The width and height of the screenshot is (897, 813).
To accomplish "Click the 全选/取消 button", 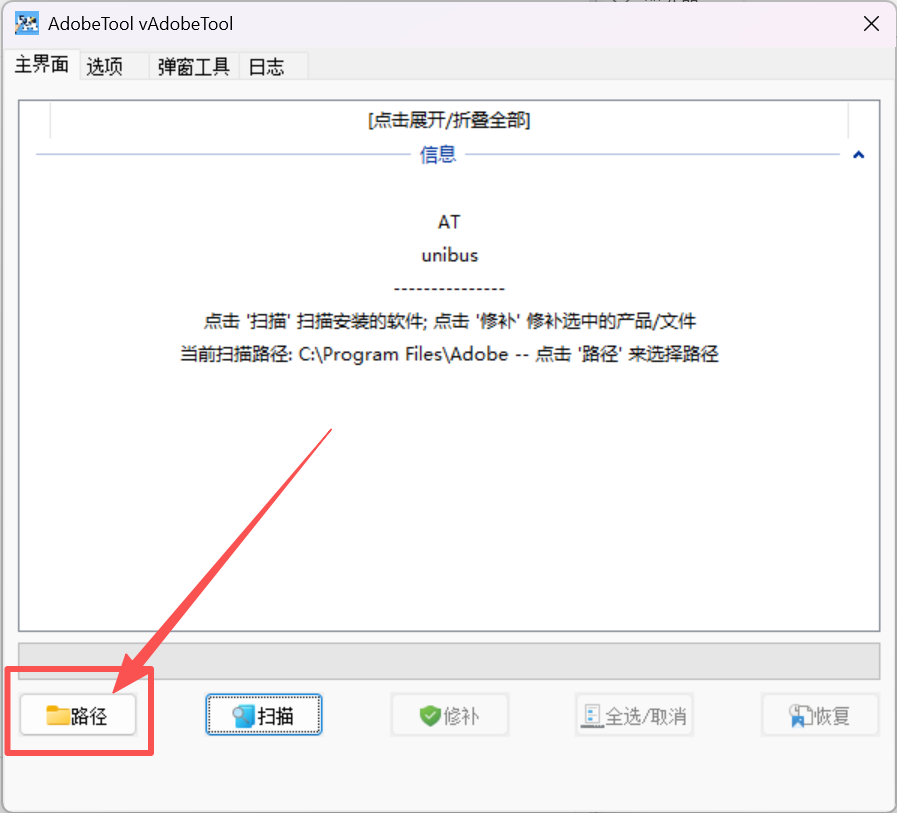I will pos(634,715).
